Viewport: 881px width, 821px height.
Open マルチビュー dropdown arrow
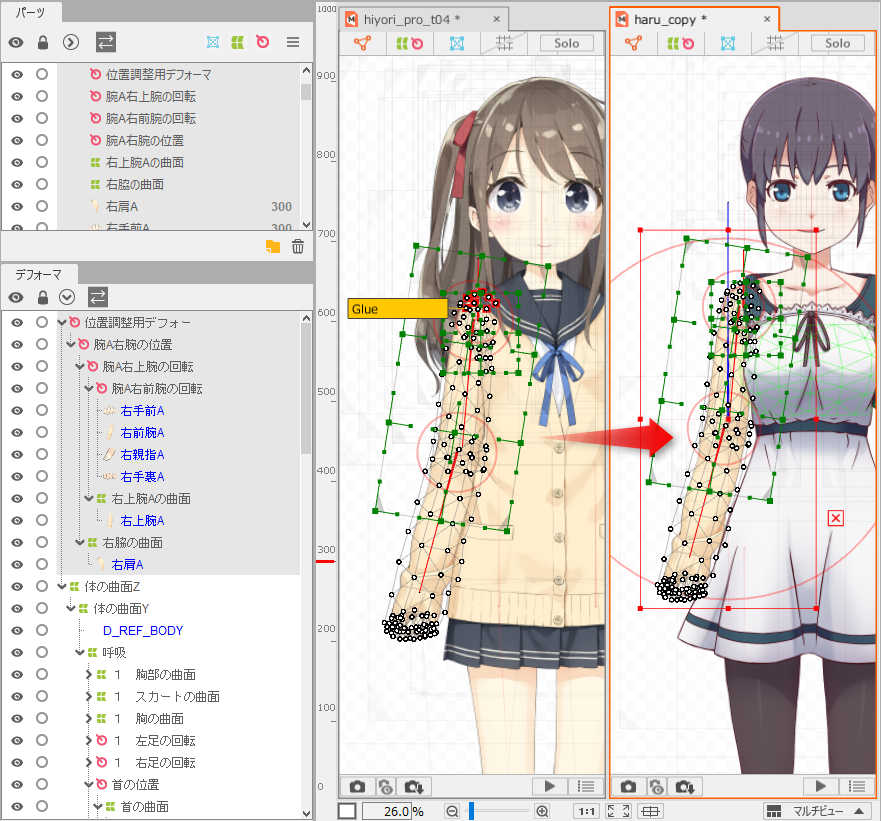click(x=859, y=811)
